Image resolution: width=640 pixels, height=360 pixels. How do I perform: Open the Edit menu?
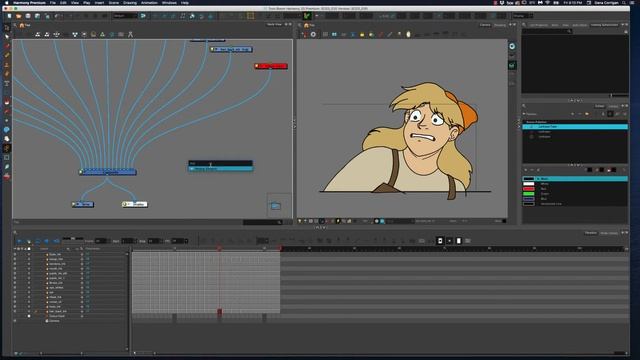[x=63, y=2]
